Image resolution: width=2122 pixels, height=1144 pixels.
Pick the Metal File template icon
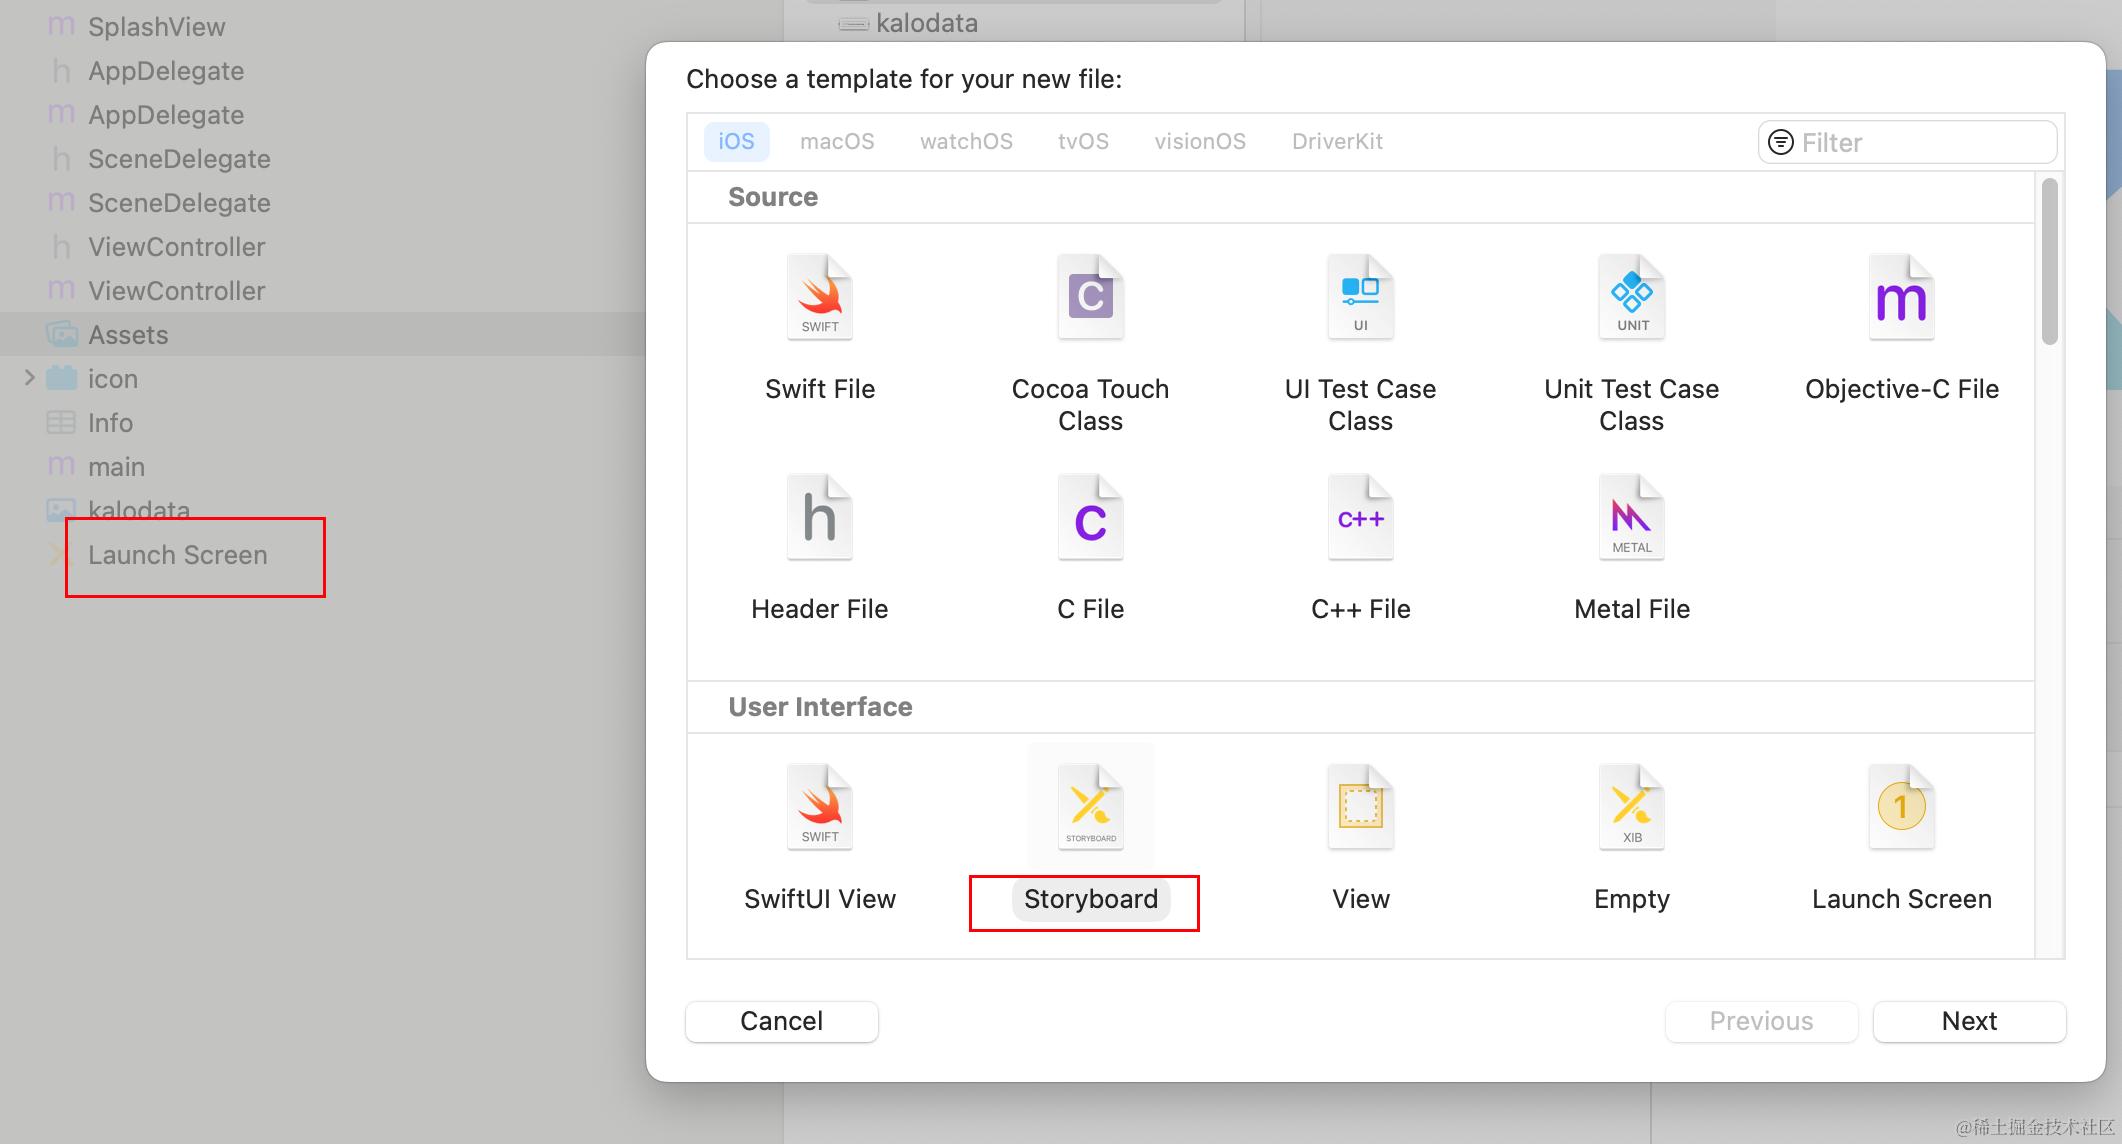tap(1631, 518)
